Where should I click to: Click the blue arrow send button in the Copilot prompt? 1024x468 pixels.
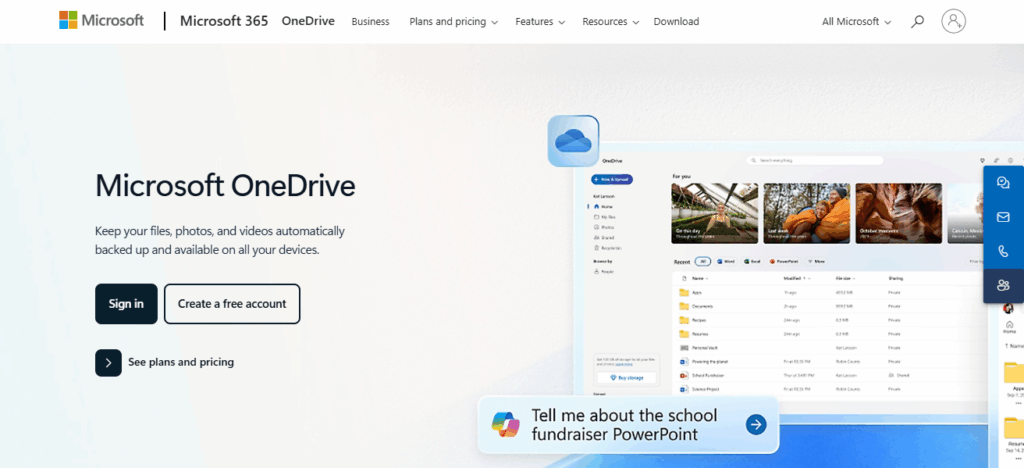[756, 425]
